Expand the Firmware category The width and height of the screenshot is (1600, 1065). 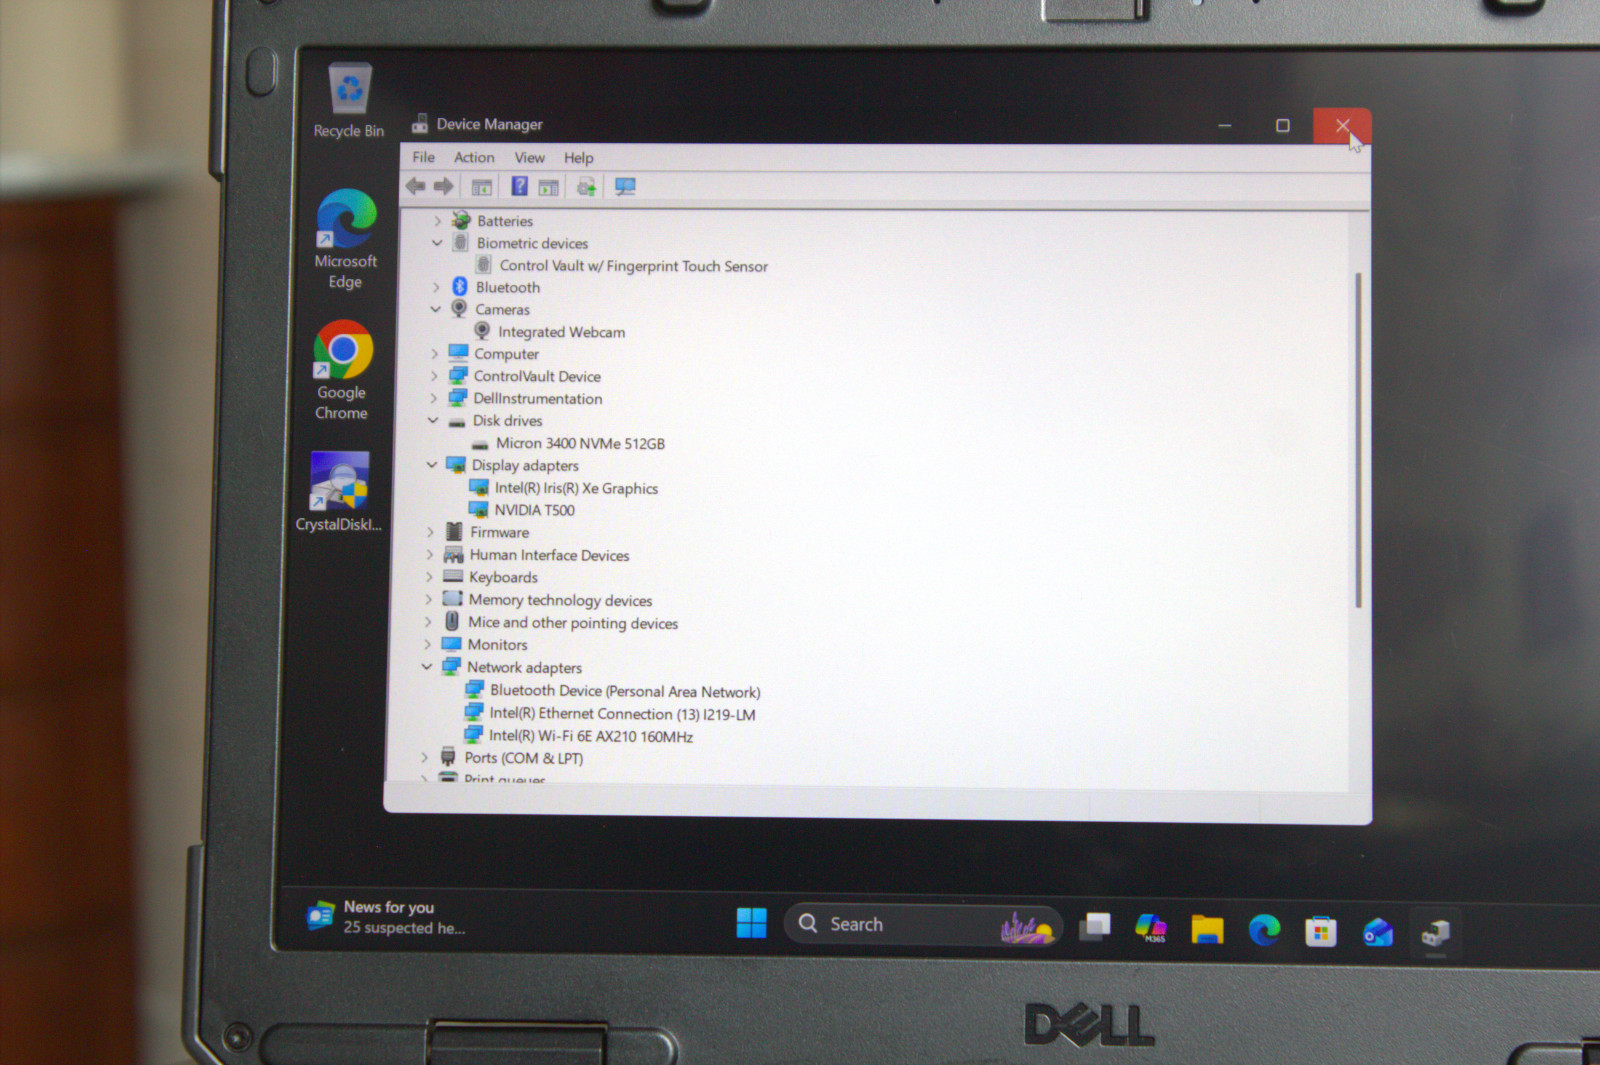431,532
